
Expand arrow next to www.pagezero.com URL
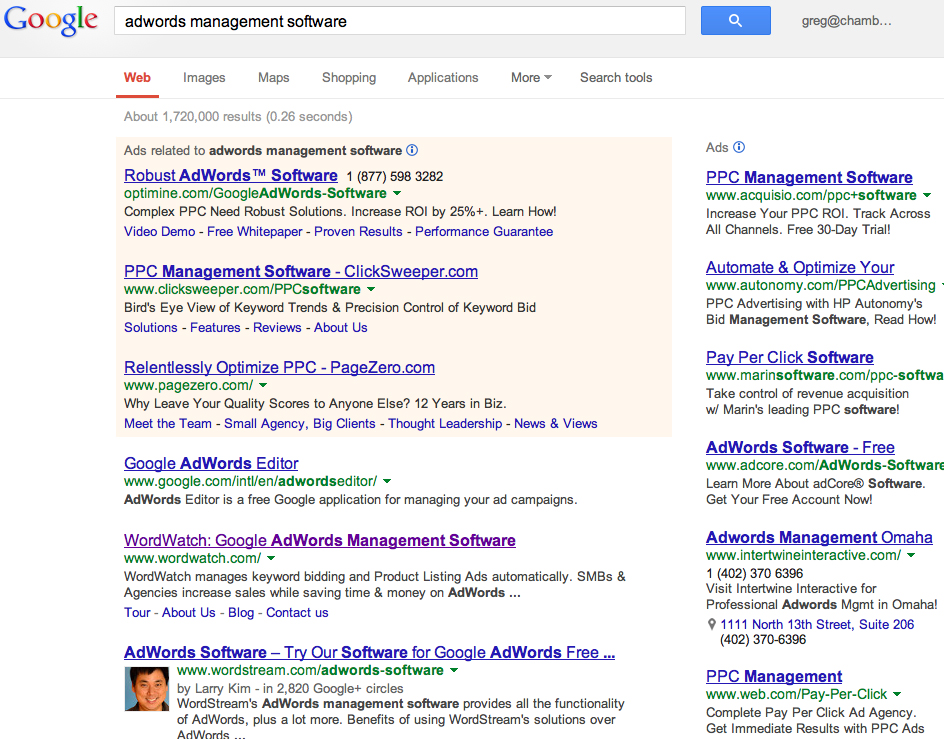point(263,385)
